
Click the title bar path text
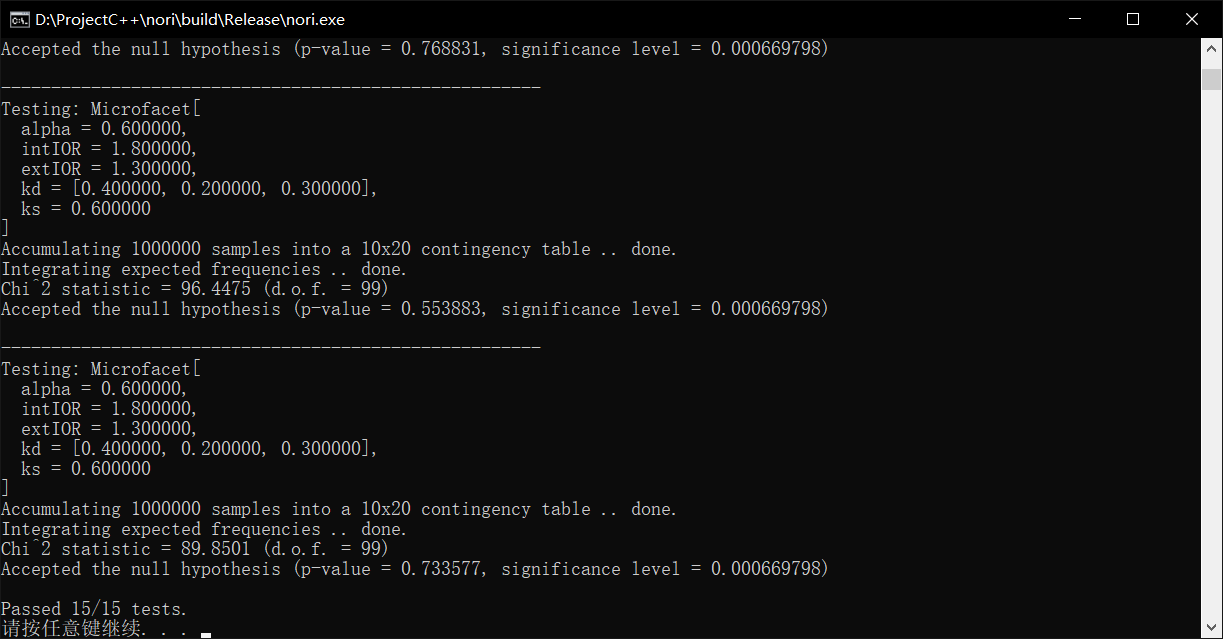point(190,19)
